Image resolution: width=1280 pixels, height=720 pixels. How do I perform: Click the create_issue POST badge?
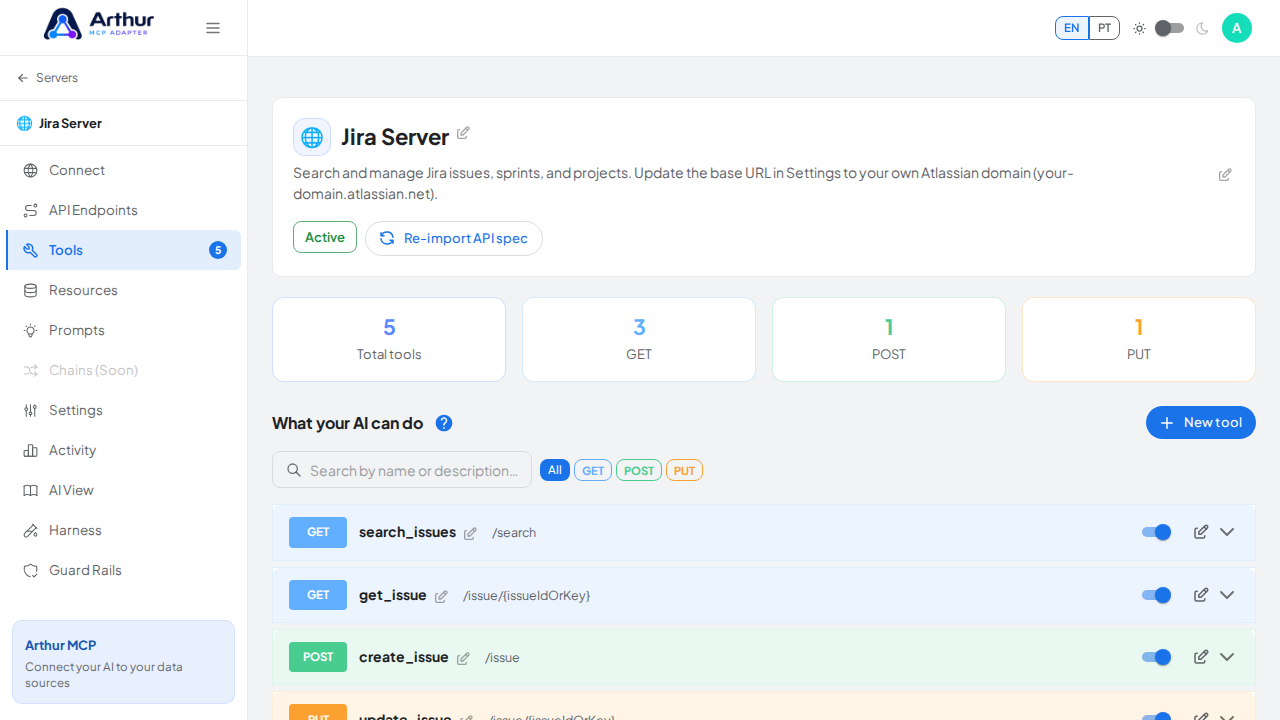point(318,657)
